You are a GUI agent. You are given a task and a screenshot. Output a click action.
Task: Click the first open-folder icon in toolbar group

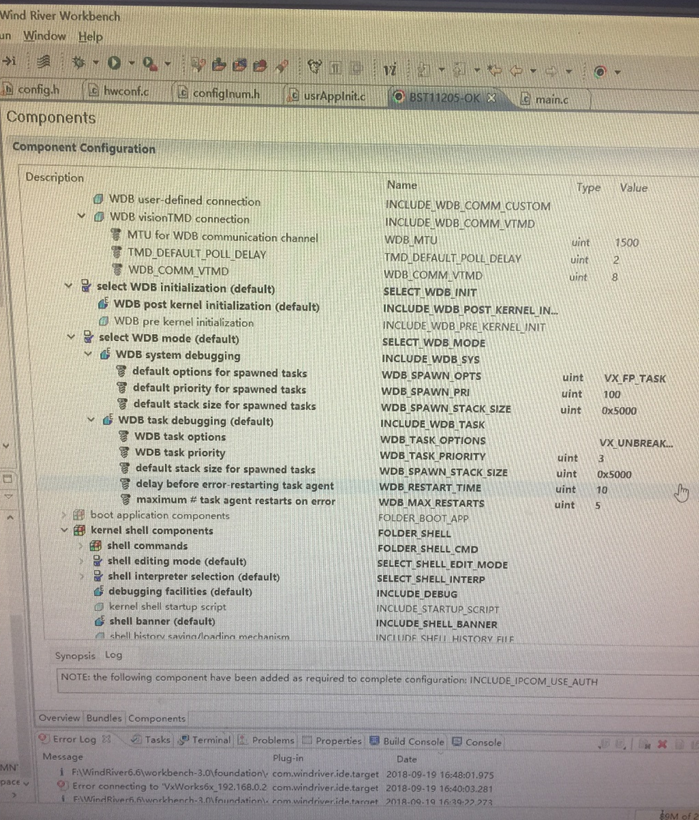coord(219,65)
